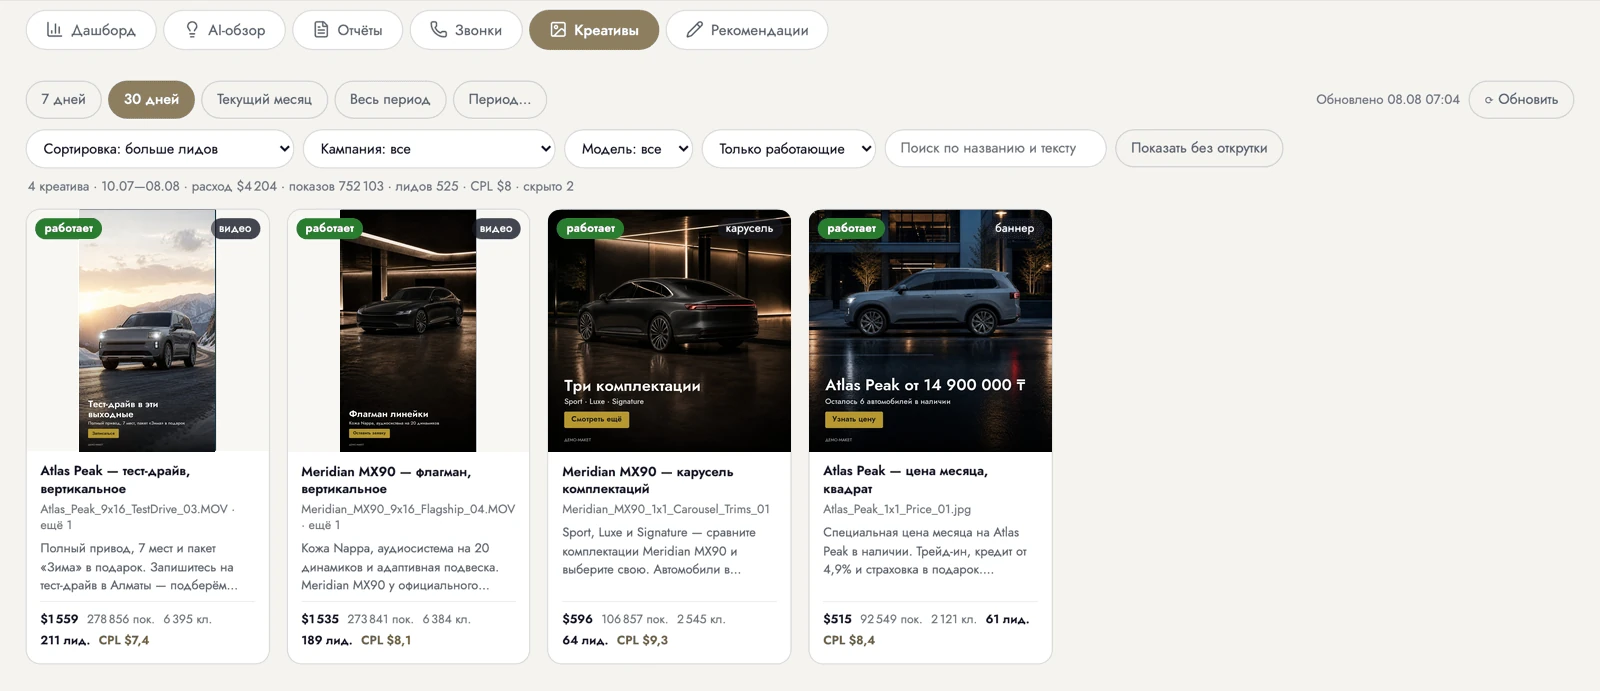The image size is (1600, 691).
Task: Click refresh arrow icon in Обновить
Action: 1489,100
